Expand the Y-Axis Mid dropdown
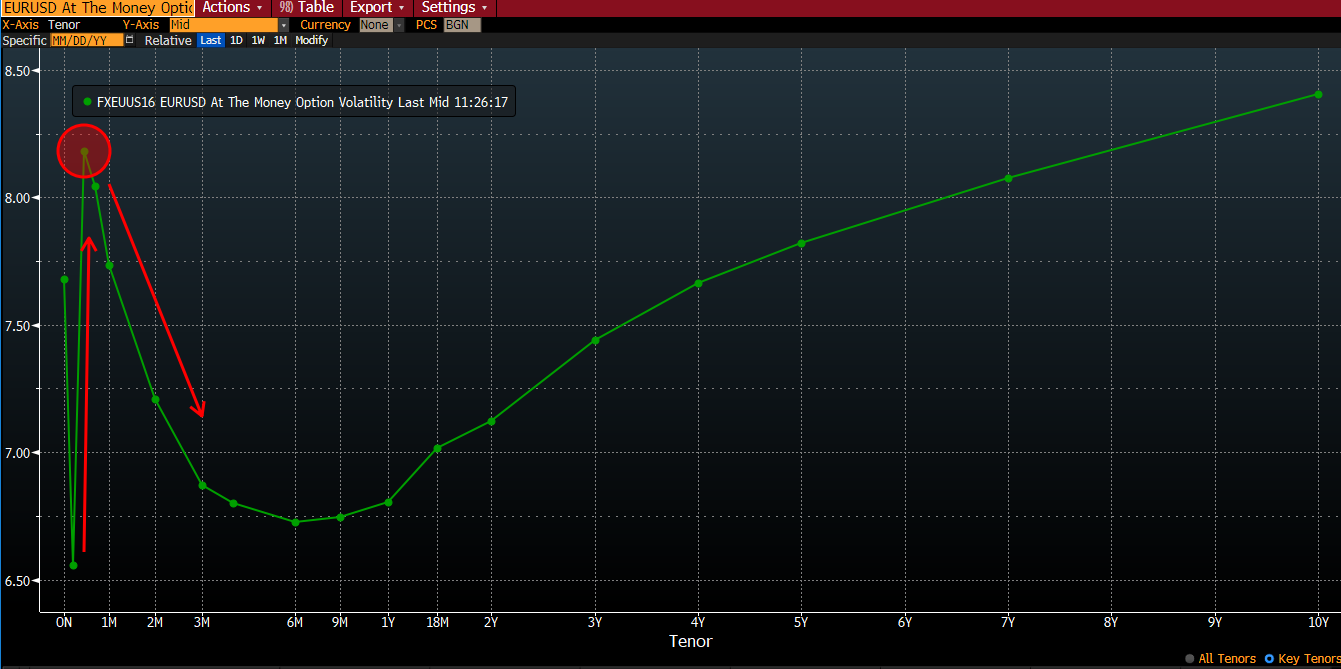The width and height of the screenshot is (1341, 669). (x=284, y=25)
